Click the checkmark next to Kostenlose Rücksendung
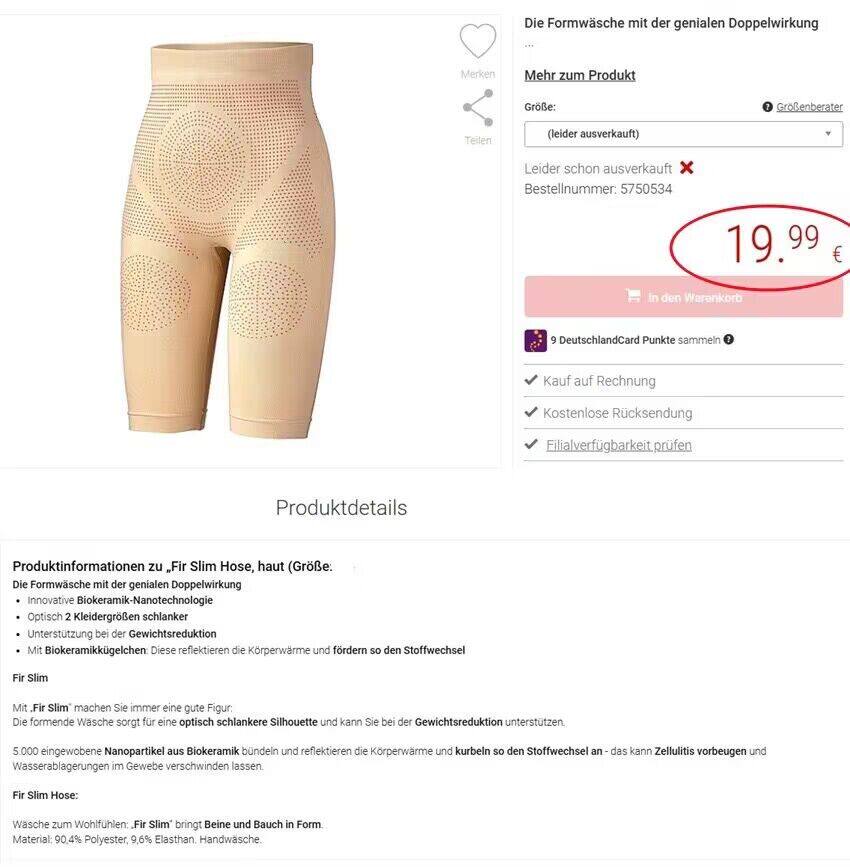The height and width of the screenshot is (867, 850). click(531, 412)
